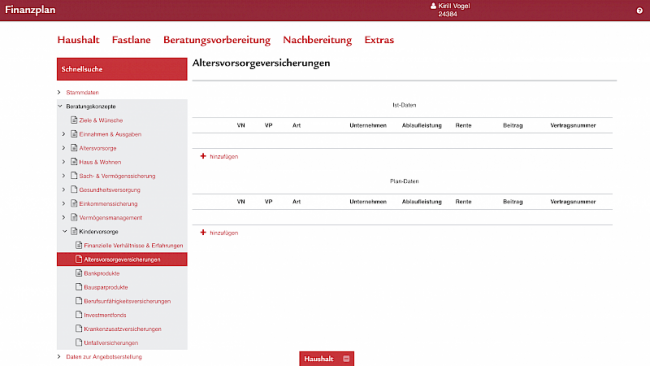
Task: Open the Nachbereitung menu
Action: point(317,40)
